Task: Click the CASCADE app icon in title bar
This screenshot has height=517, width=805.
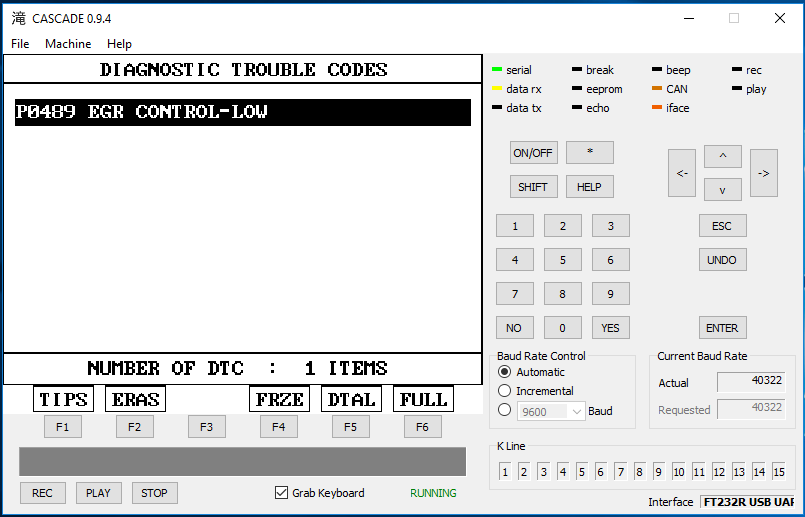Action: tap(18, 18)
